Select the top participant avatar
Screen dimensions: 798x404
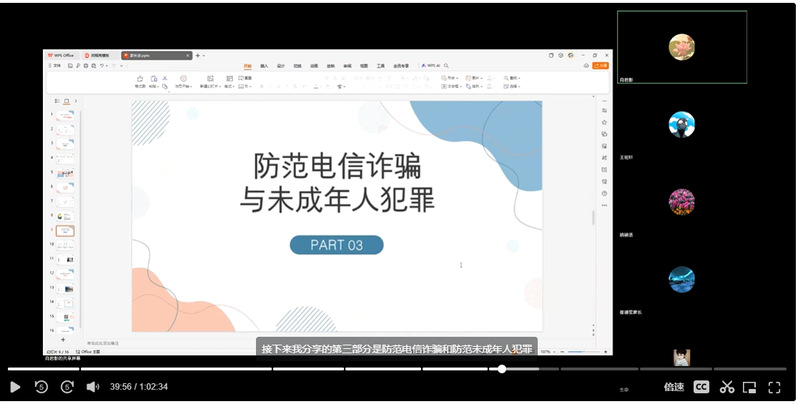(x=681, y=47)
